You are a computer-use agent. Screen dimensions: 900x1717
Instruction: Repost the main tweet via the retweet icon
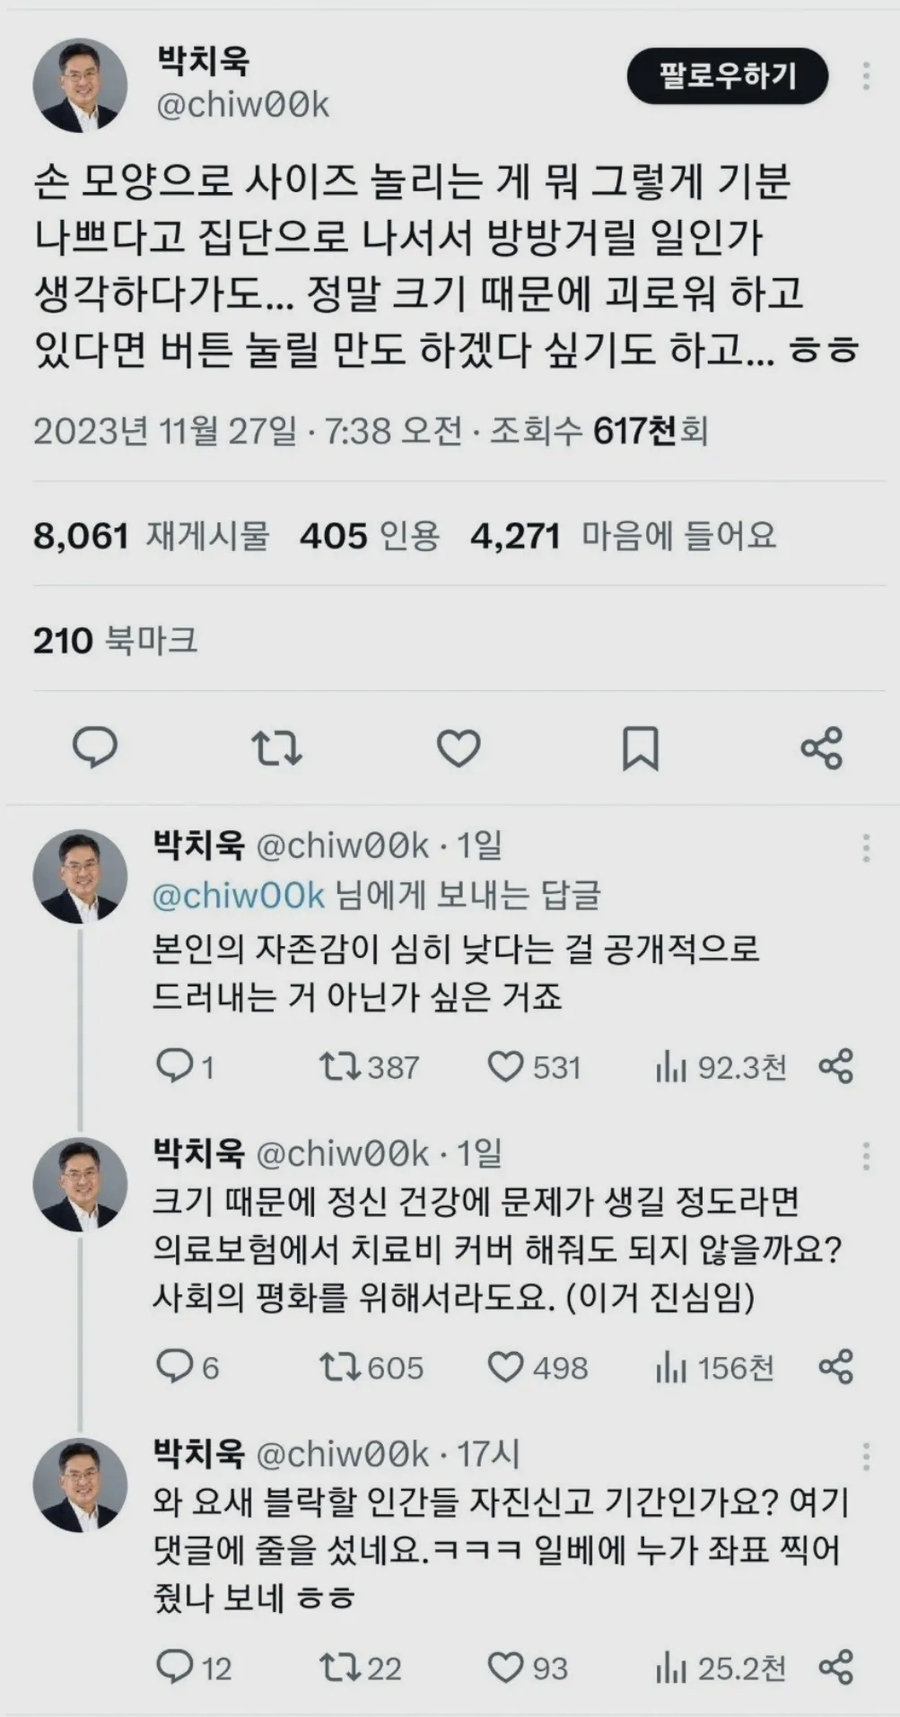click(x=277, y=746)
